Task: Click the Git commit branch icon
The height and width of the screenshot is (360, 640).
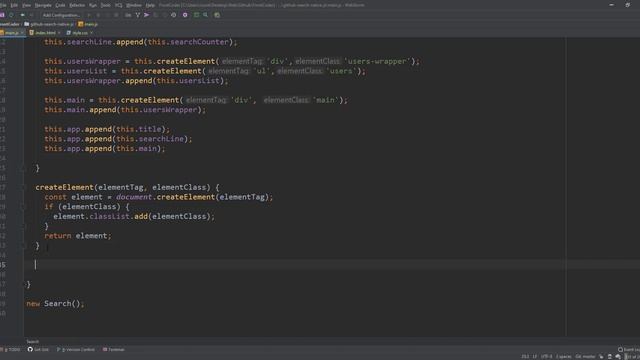Action: 138,15
